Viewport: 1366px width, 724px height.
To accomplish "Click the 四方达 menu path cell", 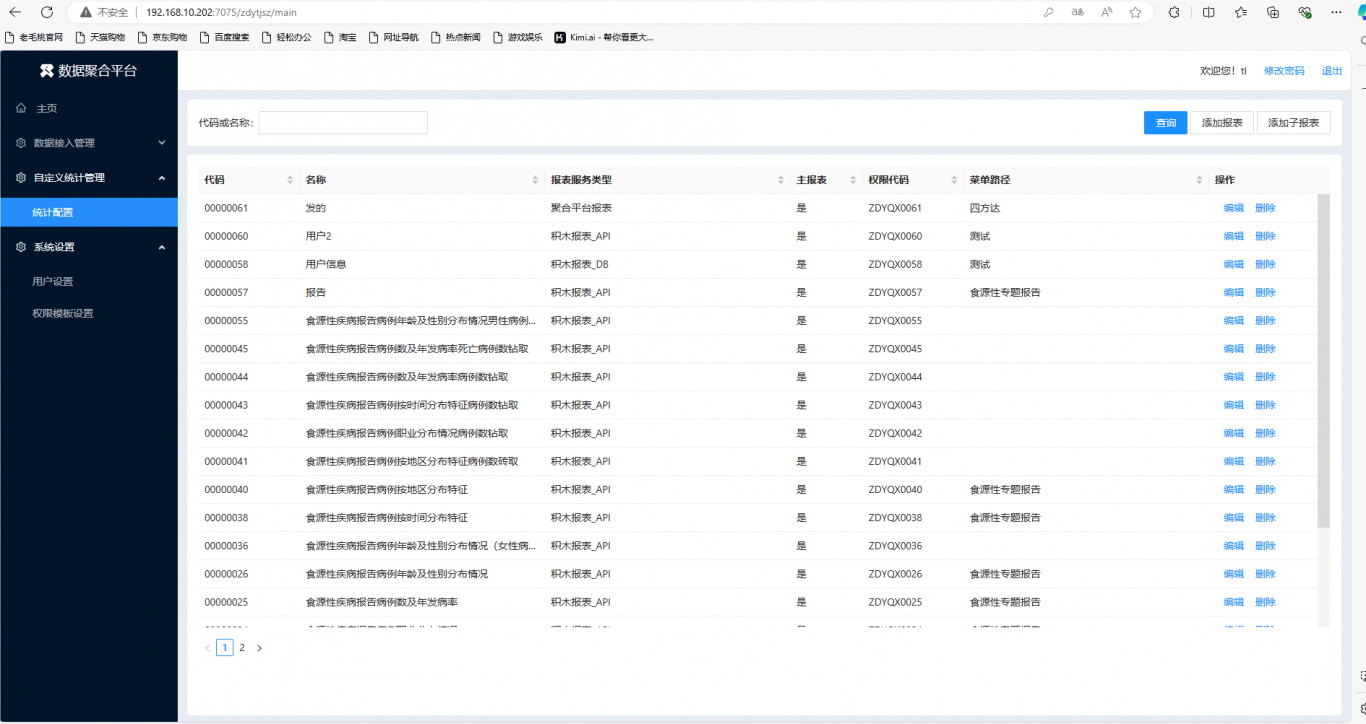I will [985, 208].
